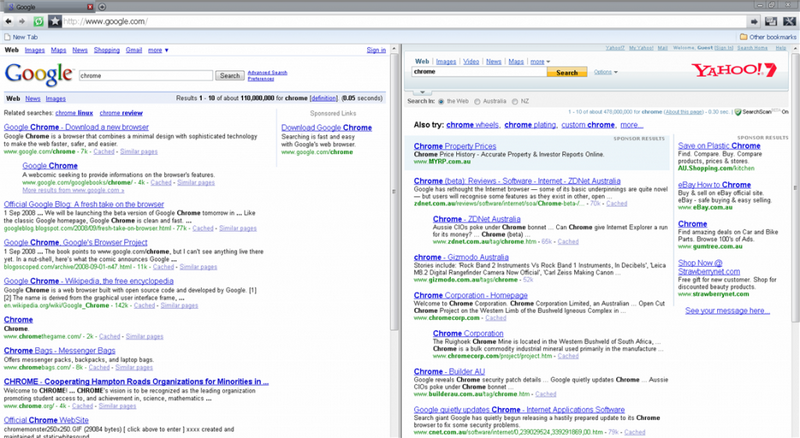The width and height of the screenshot is (800, 438).
Task: Open Google Advanced Search link
Action: pyautogui.click(x=267, y=72)
